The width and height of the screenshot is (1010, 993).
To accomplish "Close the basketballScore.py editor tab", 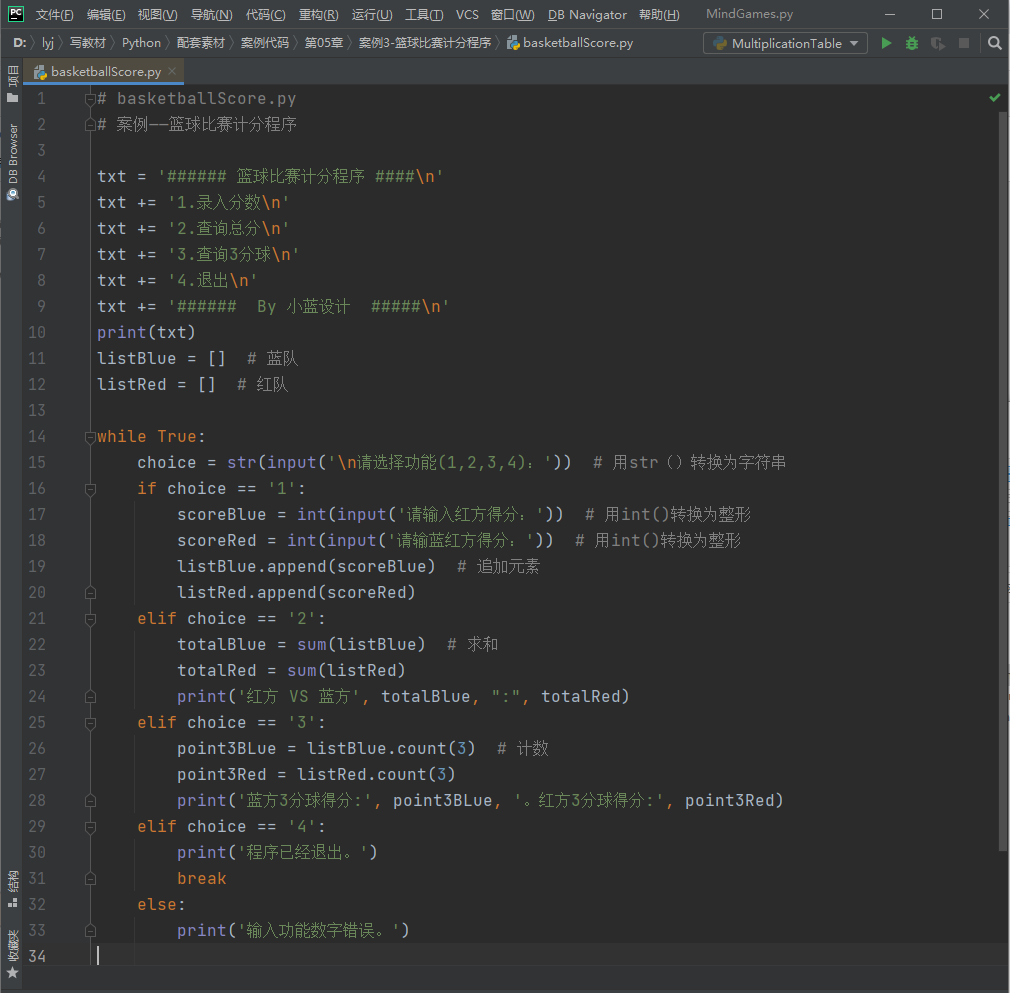I will [x=172, y=72].
